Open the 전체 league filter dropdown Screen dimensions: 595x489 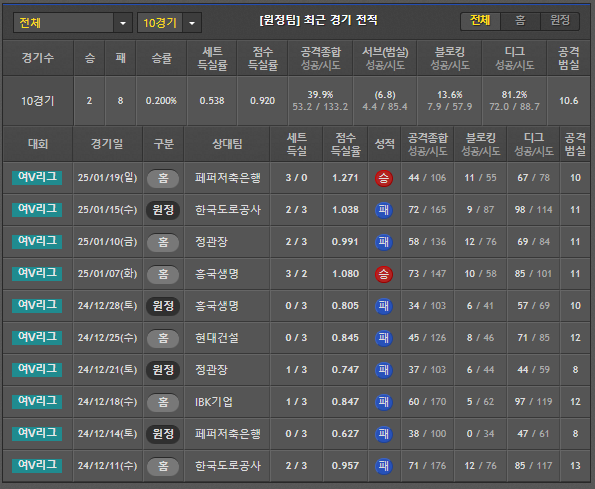pos(72,23)
